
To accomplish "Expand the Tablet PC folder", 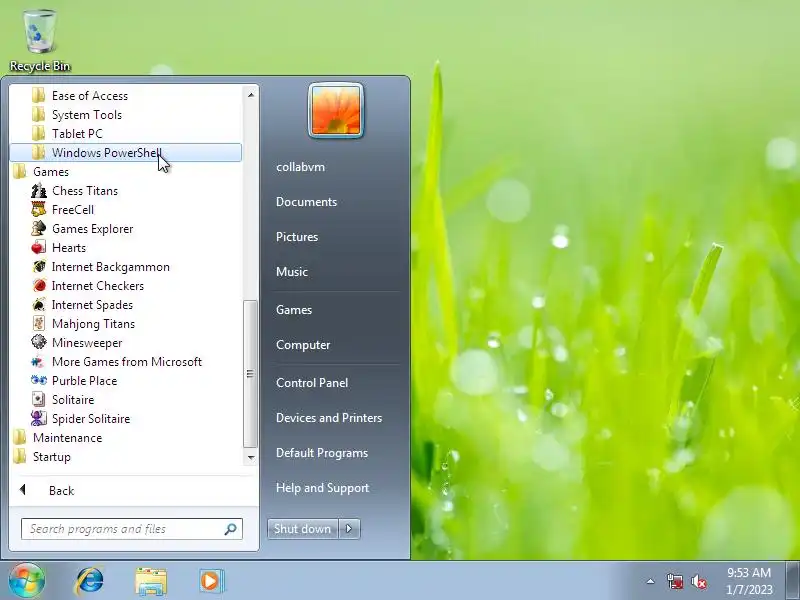I will tap(126, 134).
